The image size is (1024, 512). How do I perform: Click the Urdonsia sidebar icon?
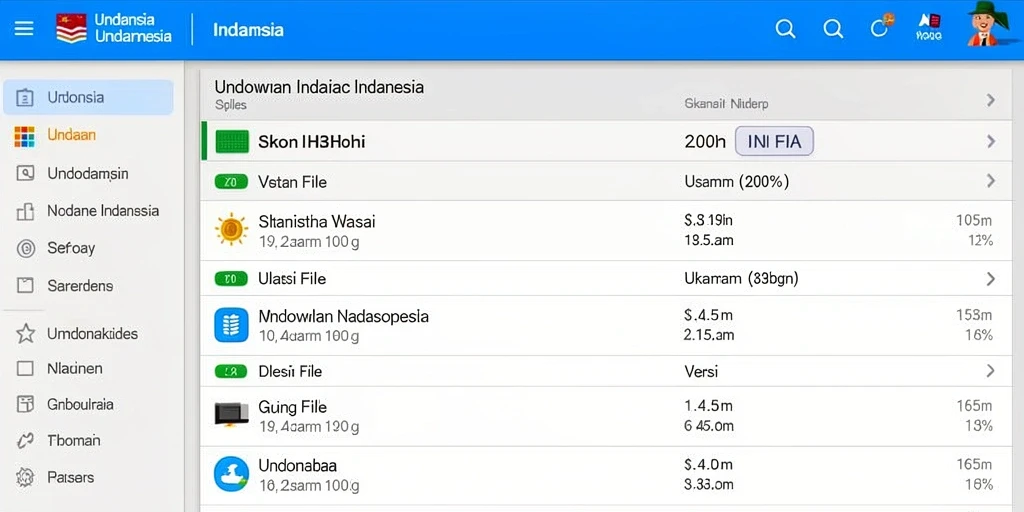click(x=24, y=98)
